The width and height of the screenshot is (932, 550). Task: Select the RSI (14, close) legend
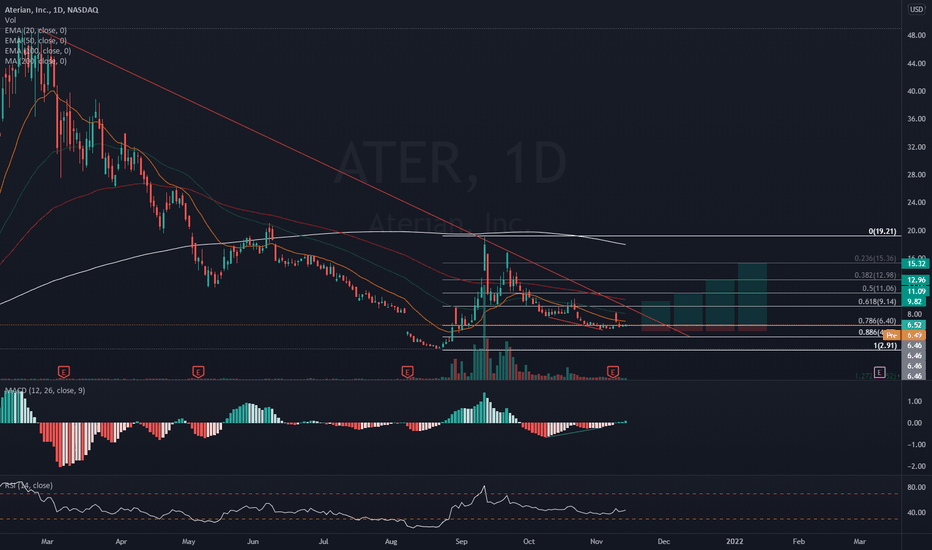(x=29, y=485)
